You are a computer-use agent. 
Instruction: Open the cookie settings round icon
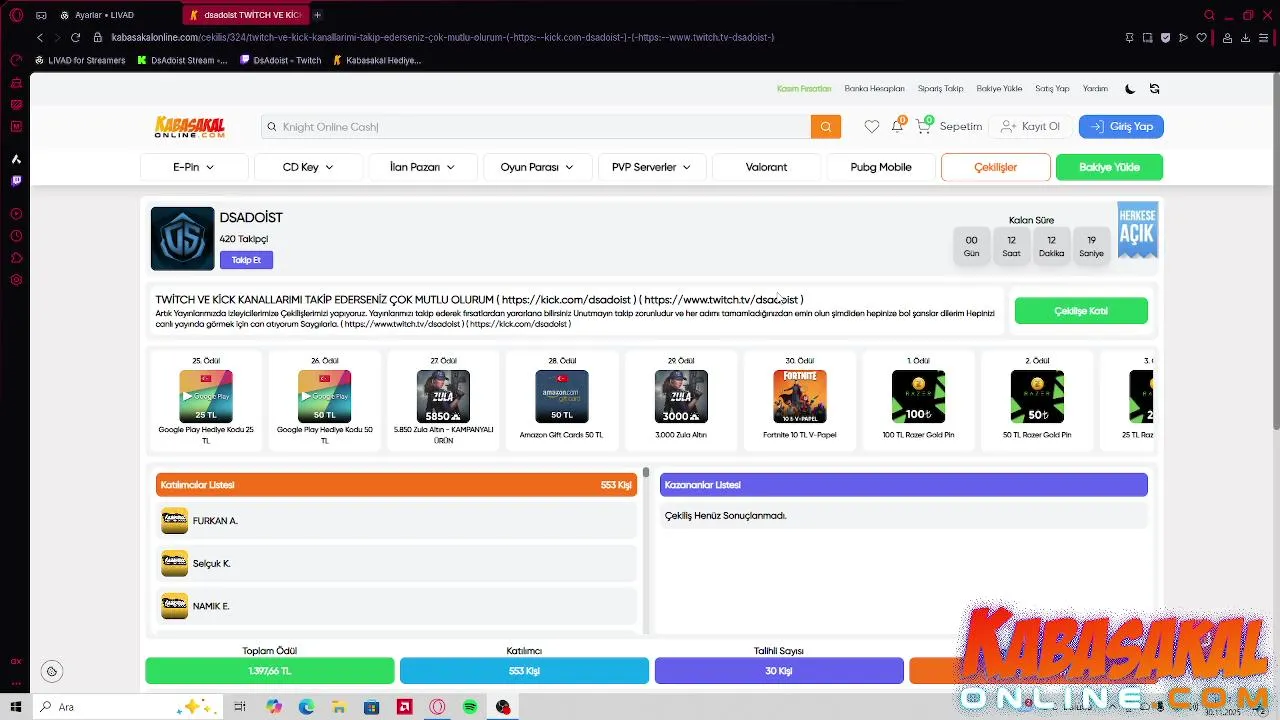pos(52,671)
